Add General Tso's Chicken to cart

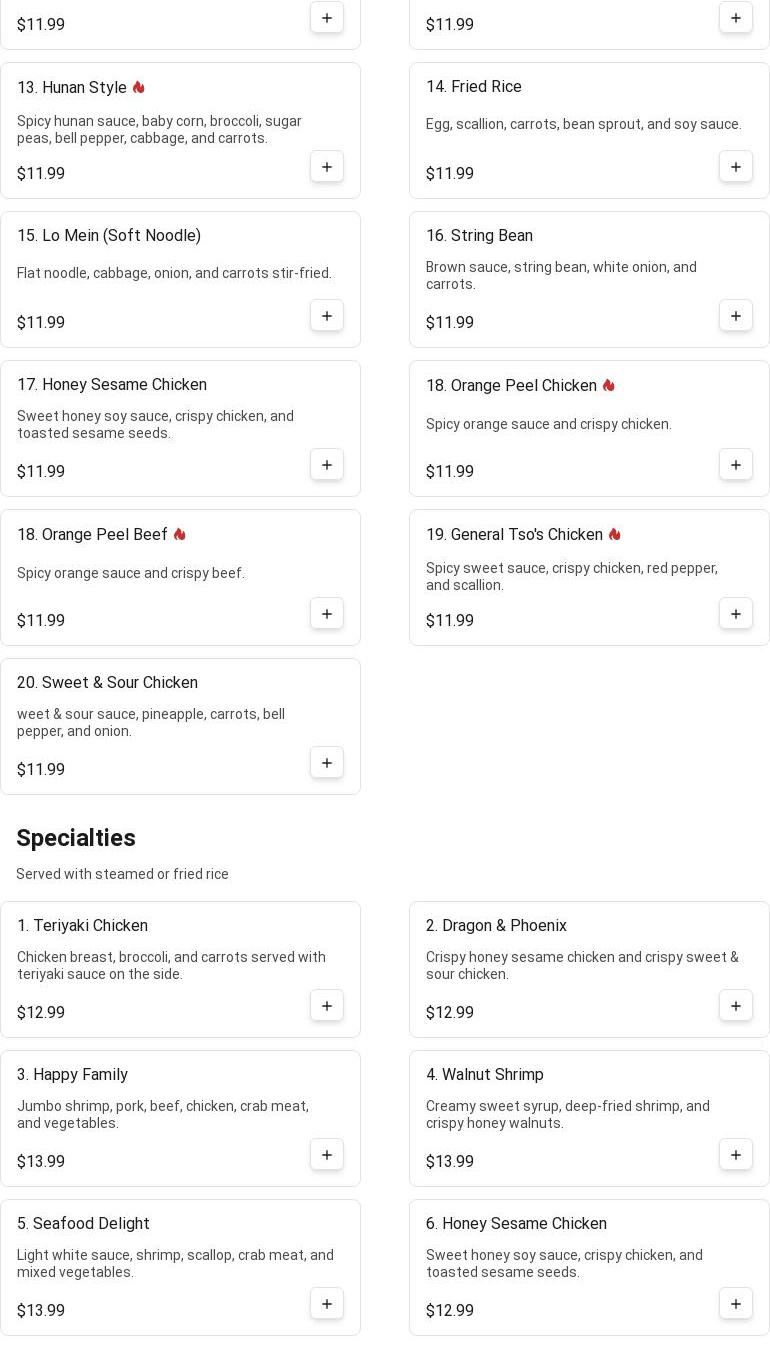click(x=736, y=614)
